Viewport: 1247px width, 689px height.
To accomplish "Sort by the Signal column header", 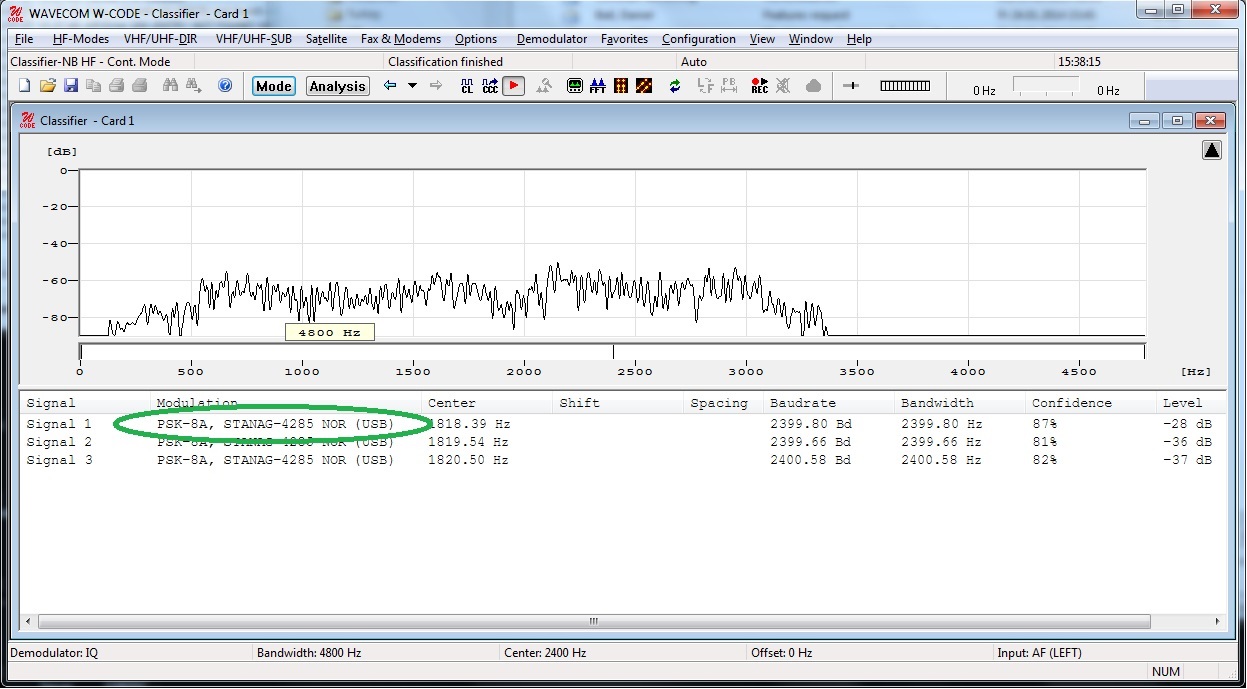I will [x=85, y=403].
